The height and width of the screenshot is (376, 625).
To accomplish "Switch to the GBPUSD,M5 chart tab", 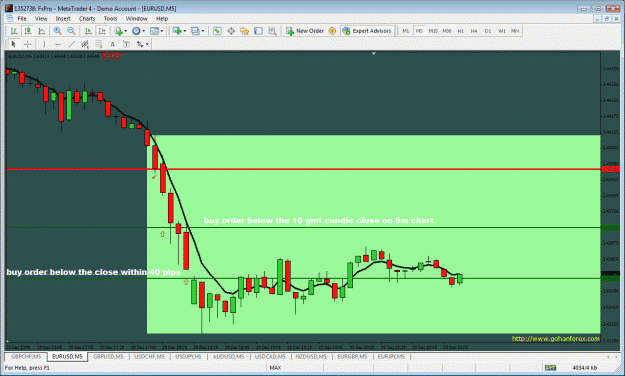I will pos(108,356).
